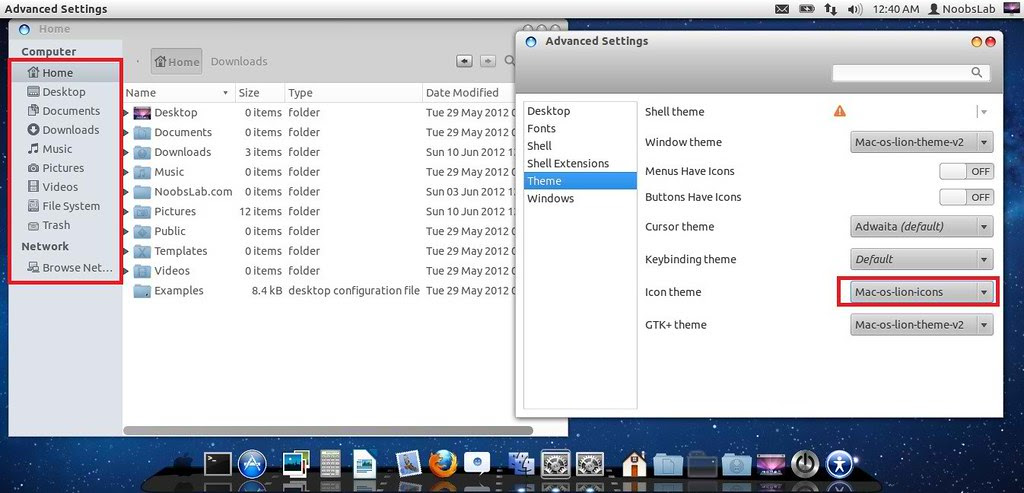The width and height of the screenshot is (1024, 493).
Task: Open Trash in the file manager sidebar
Action: [x=65, y=225]
